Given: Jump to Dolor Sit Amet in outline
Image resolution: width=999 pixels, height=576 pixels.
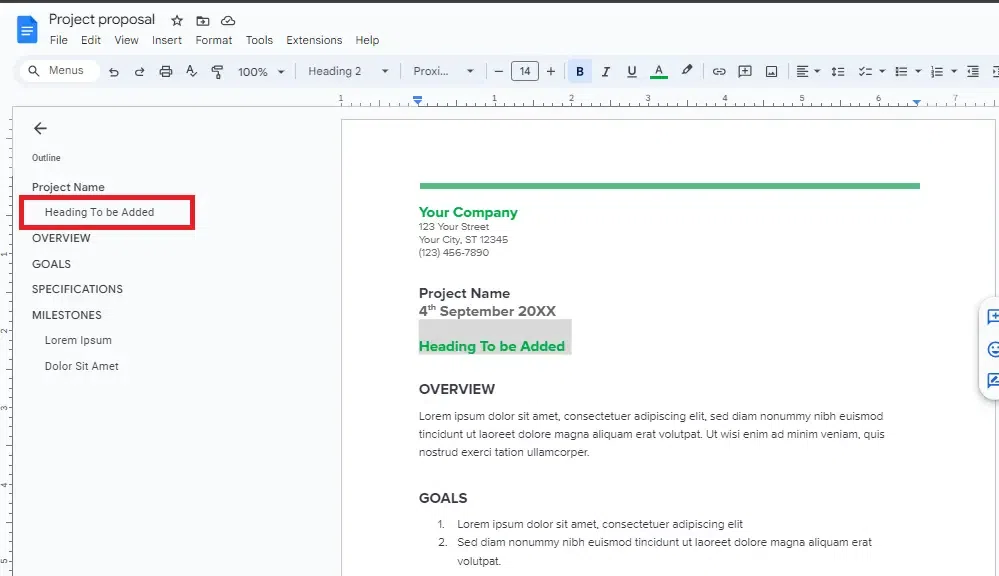Looking at the screenshot, I should pos(82,366).
